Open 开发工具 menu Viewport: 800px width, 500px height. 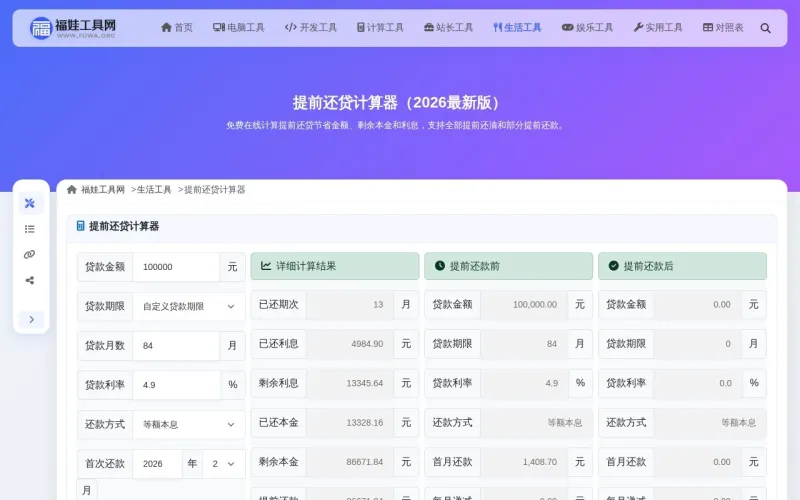tap(310, 28)
